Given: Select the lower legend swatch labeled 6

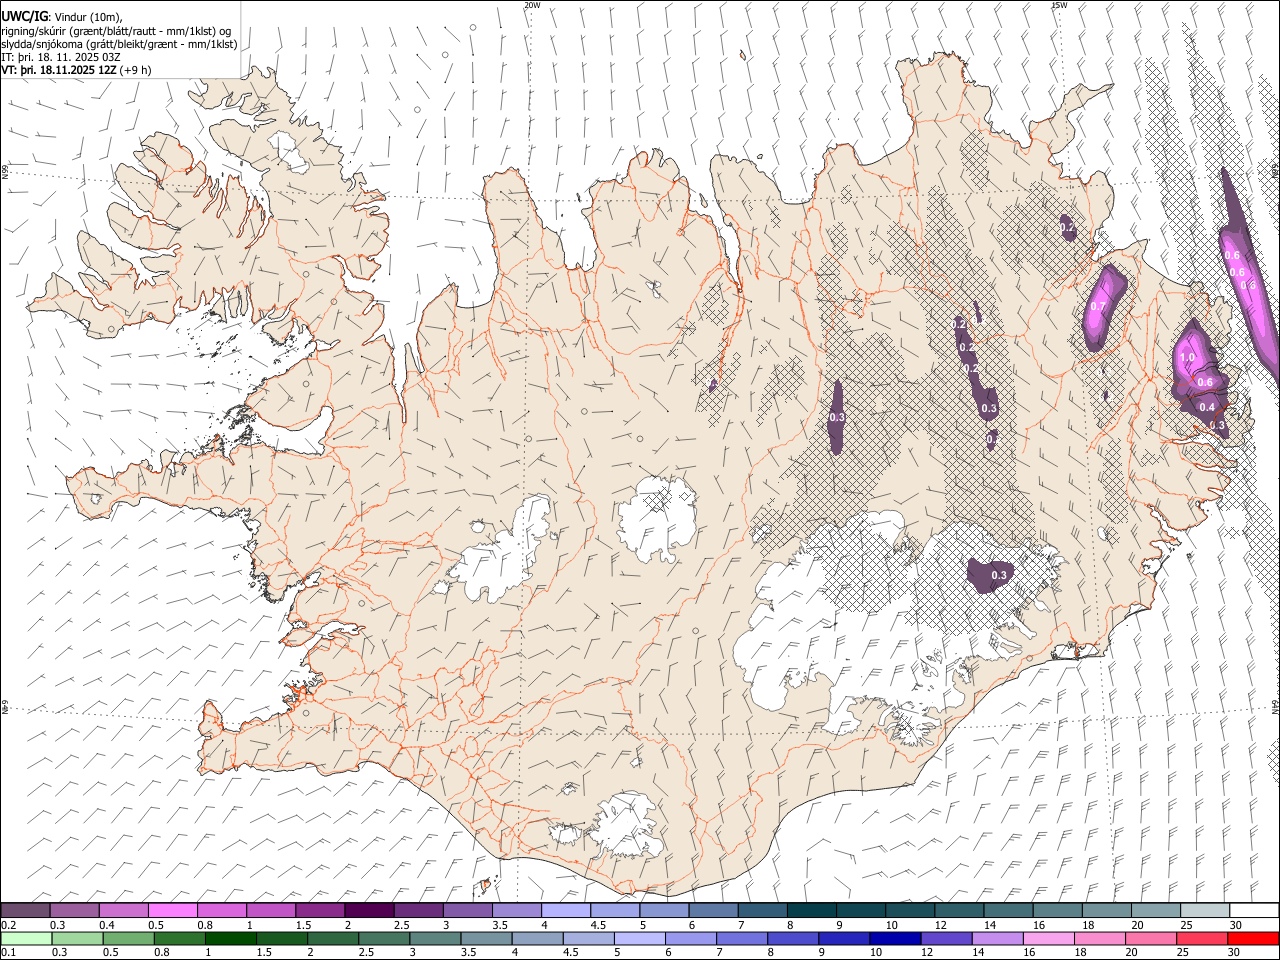Looking at the screenshot, I should click(692, 939).
